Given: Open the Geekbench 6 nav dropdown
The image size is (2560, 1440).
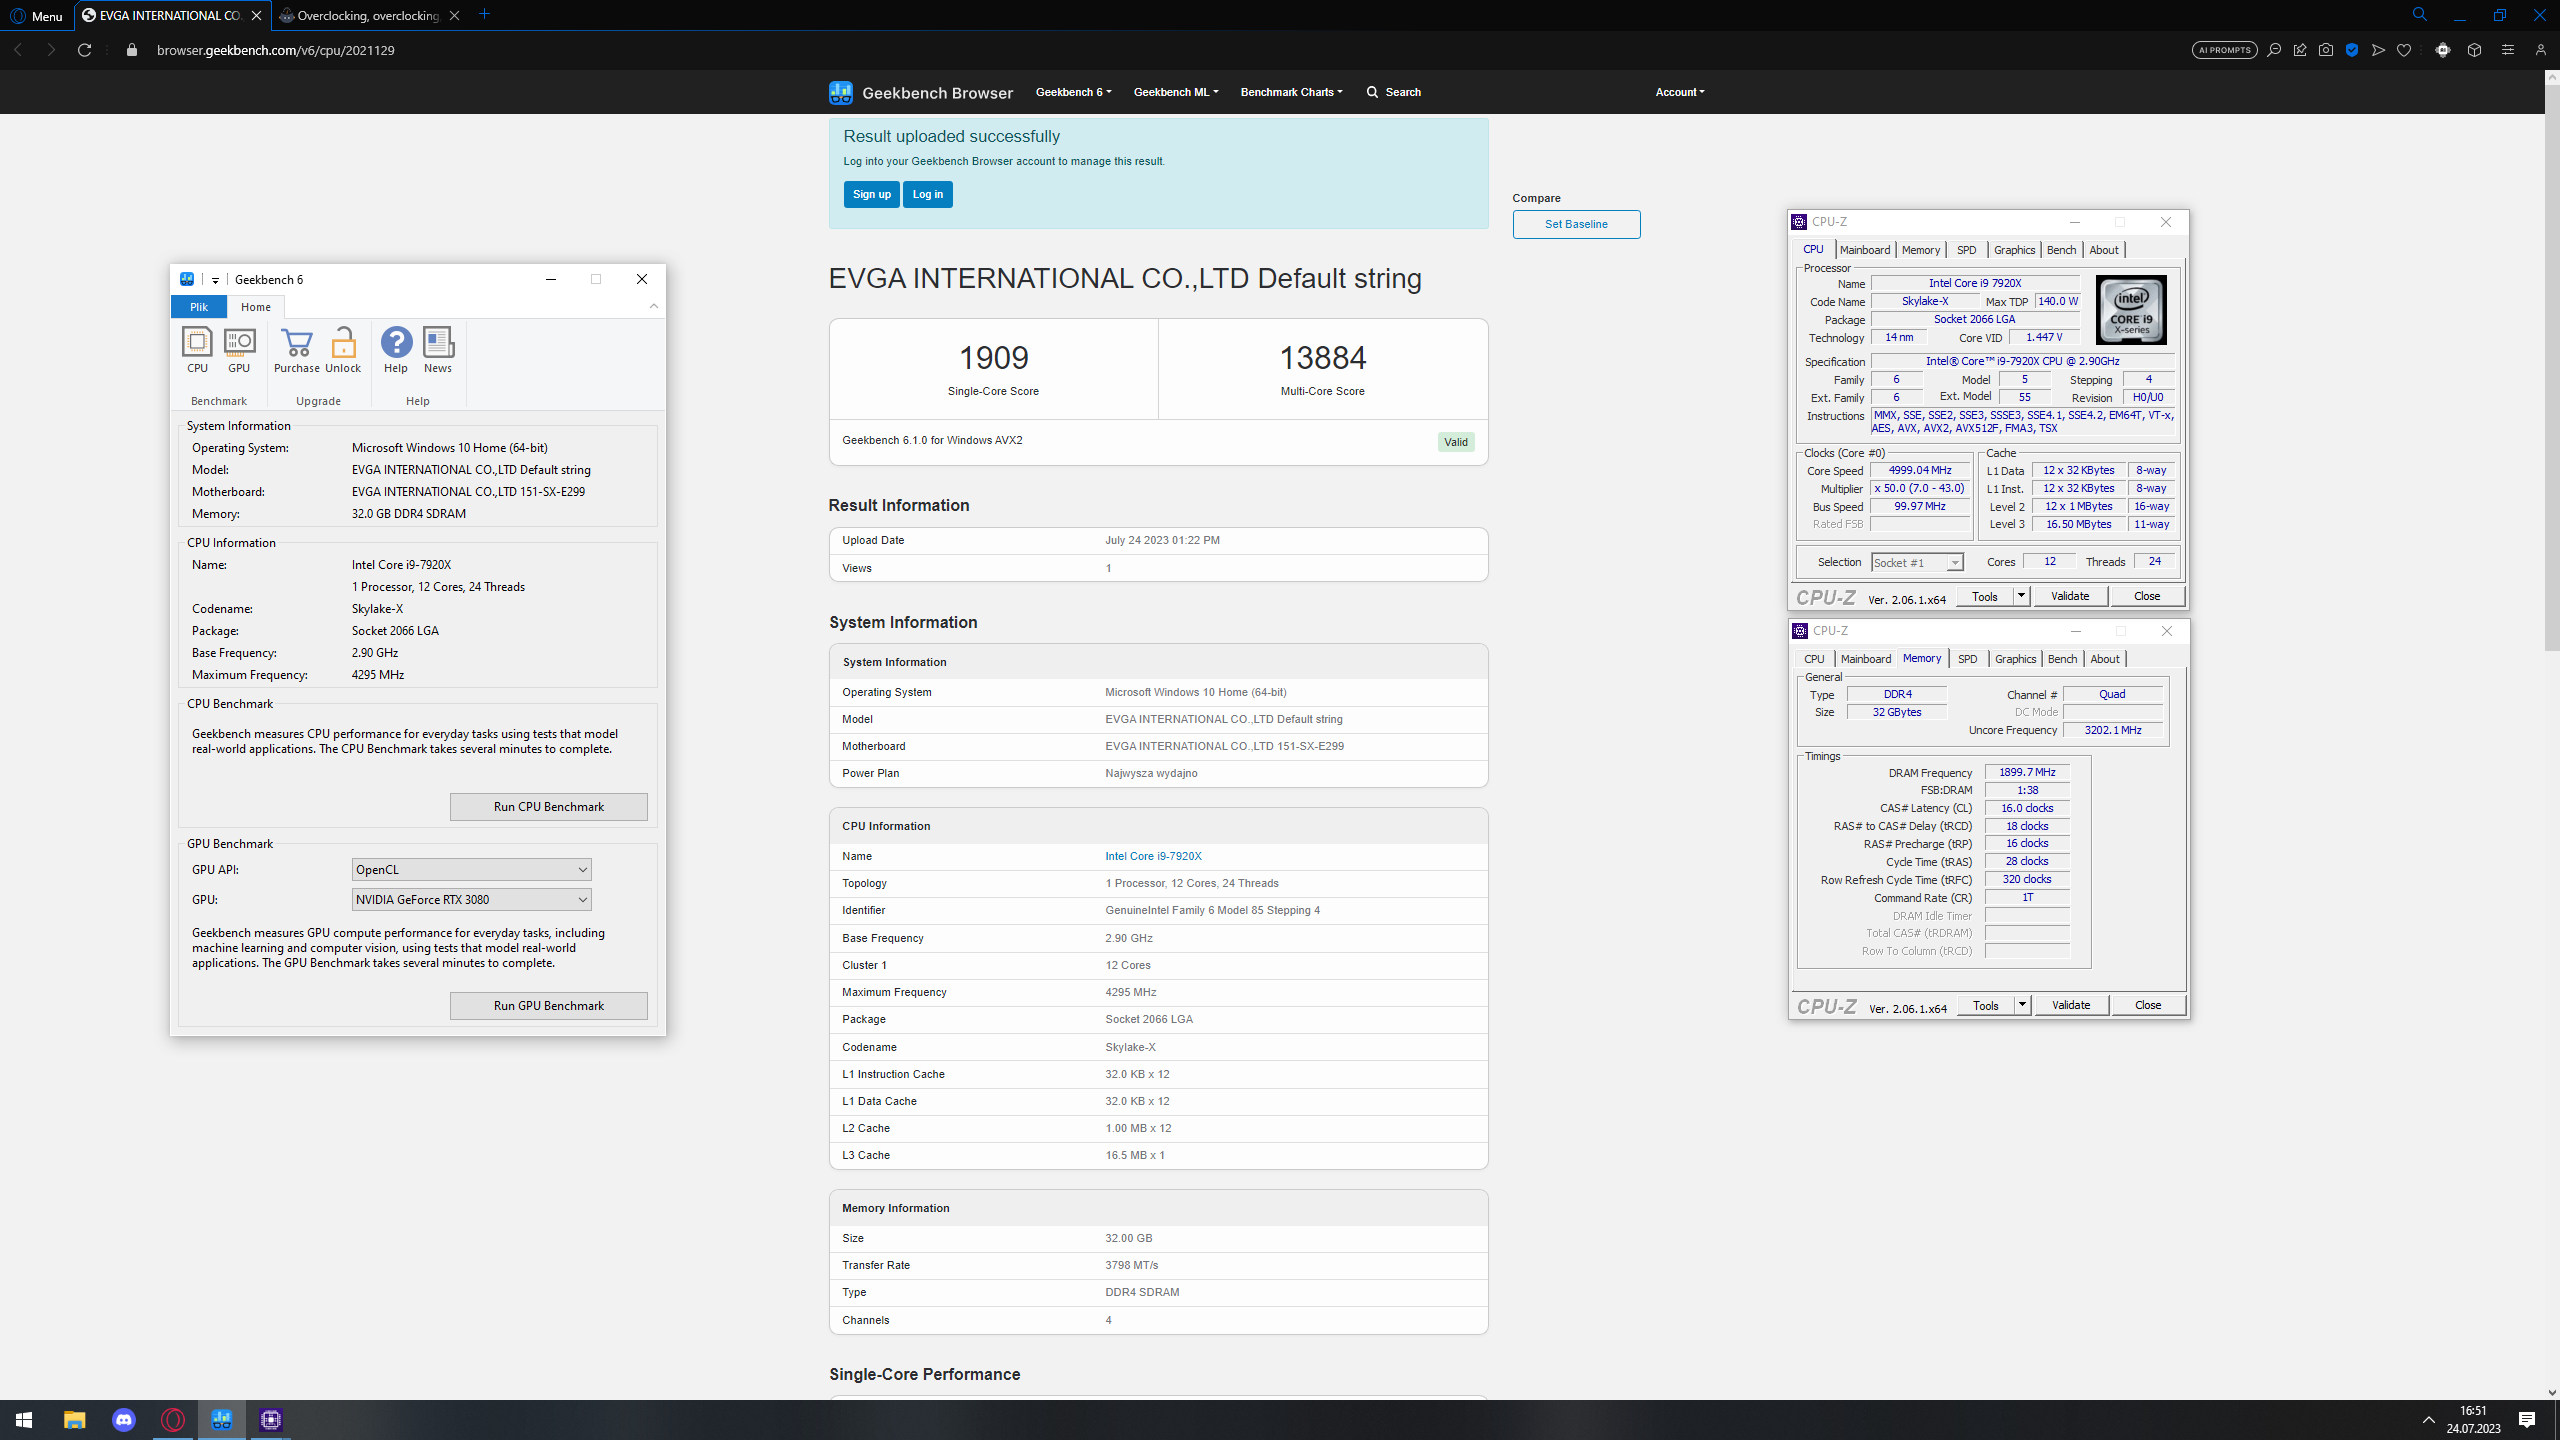Looking at the screenshot, I should pos(1073,92).
